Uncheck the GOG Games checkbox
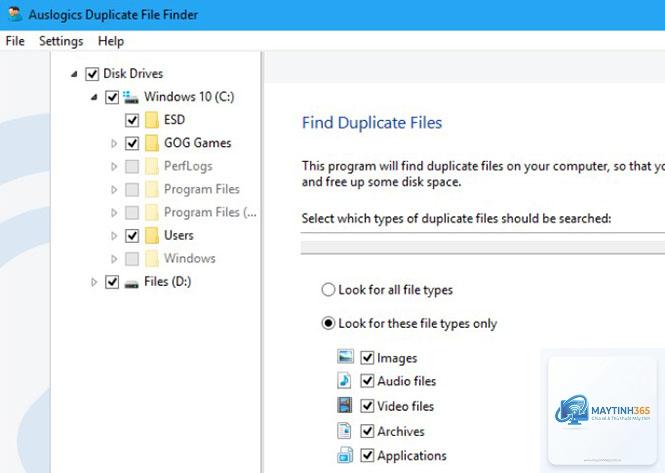The image size is (665, 473). [x=132, y=143]
